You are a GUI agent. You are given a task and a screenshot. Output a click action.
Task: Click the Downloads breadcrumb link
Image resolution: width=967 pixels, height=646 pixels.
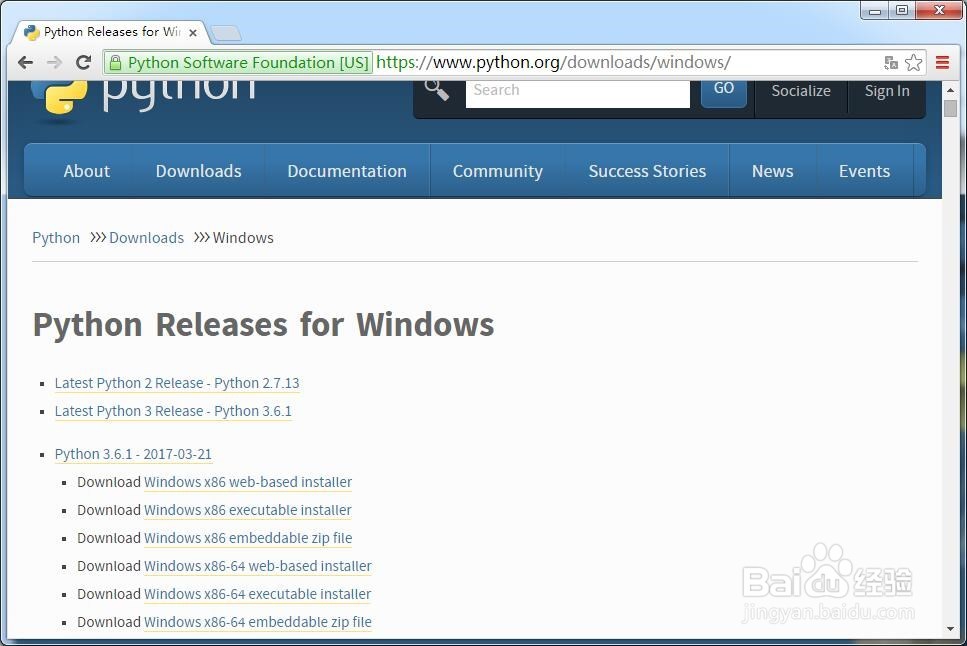tap(146, 238)
